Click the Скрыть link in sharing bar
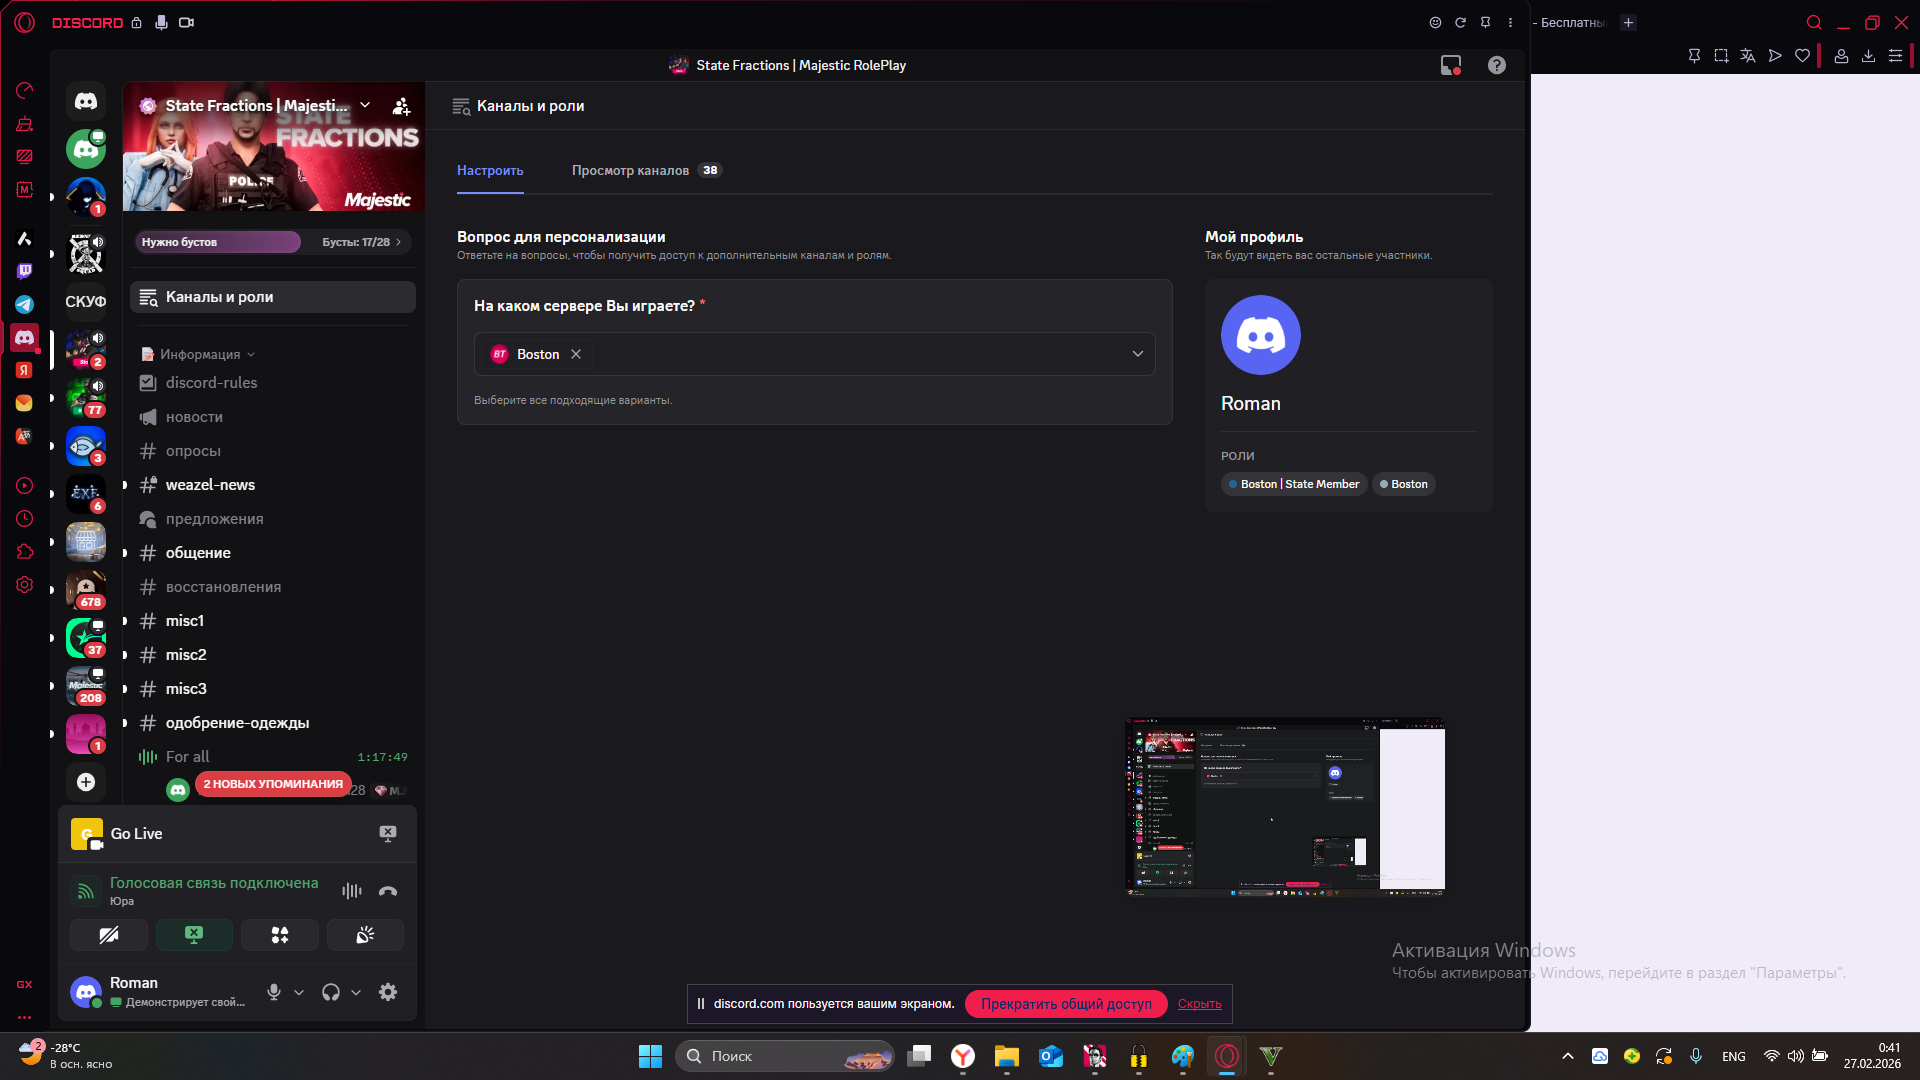1920x1080 pixels. (1199, 1004)
